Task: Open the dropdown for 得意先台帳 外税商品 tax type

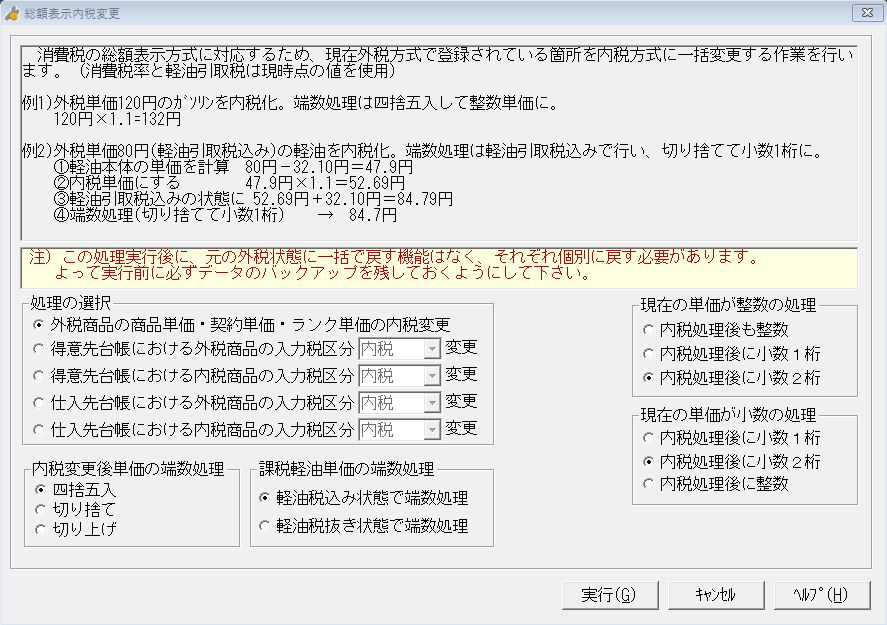Action: point(431,348)
